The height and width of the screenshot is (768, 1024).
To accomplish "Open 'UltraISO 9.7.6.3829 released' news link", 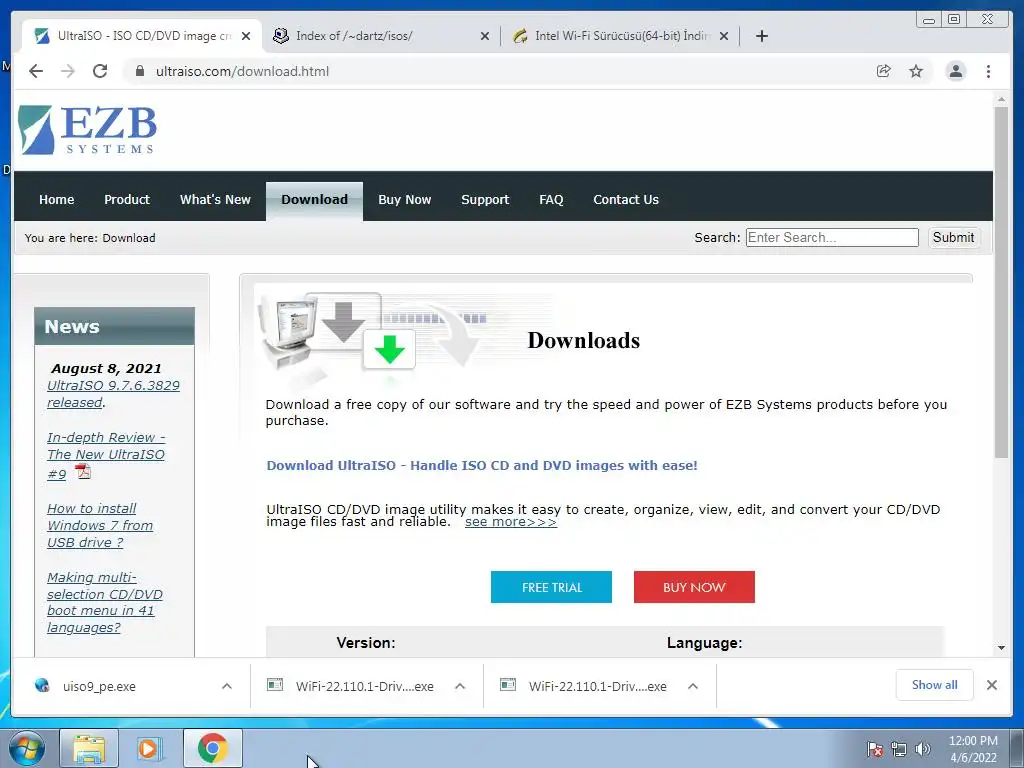I will pyautogui.click(x=113, y=394).
